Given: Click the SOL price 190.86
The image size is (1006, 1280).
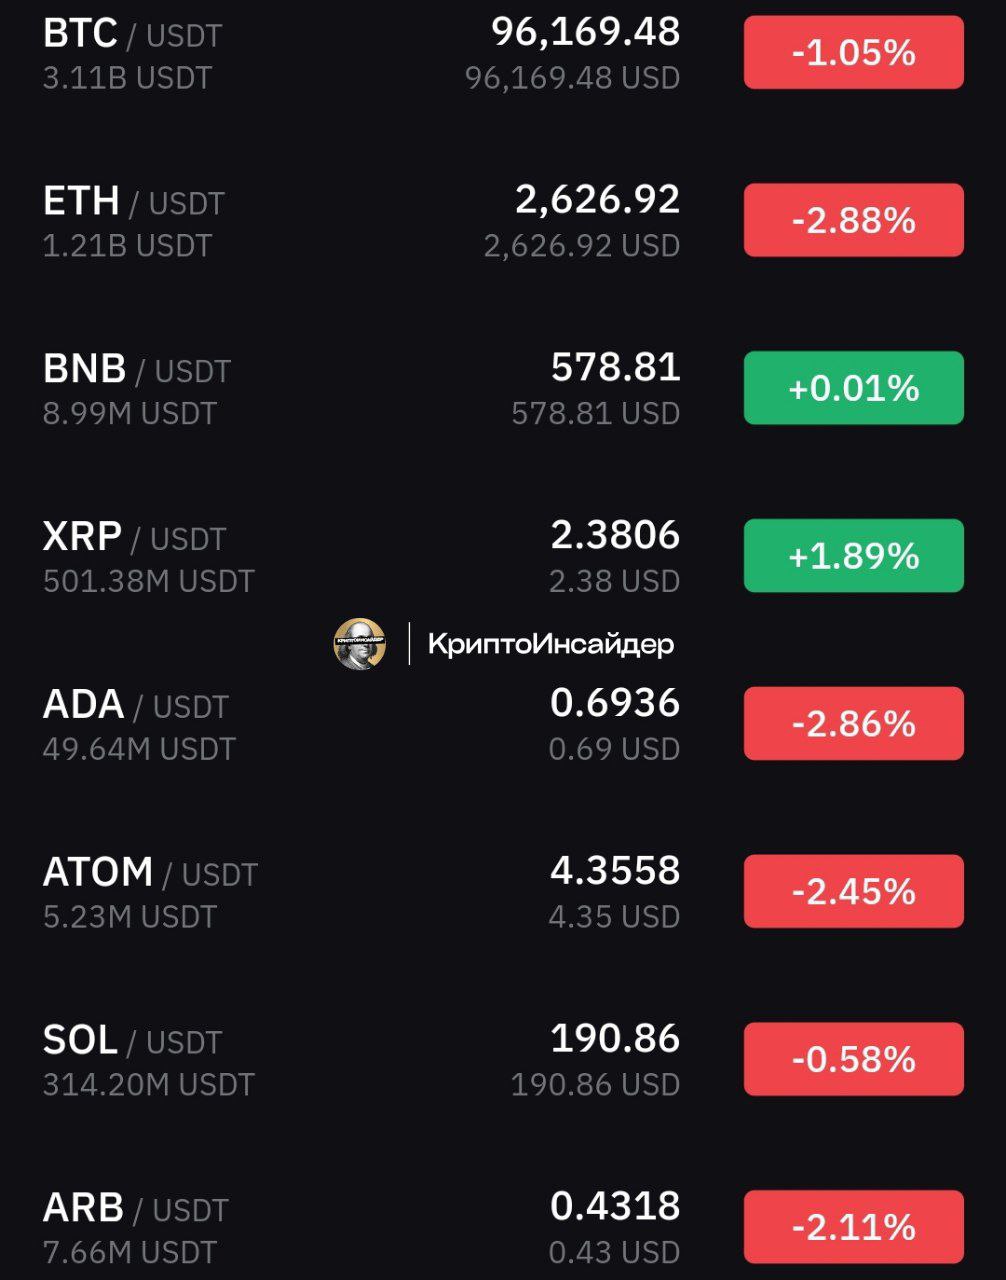Looking at the screenshot, I should click(x=615, y=1039).
